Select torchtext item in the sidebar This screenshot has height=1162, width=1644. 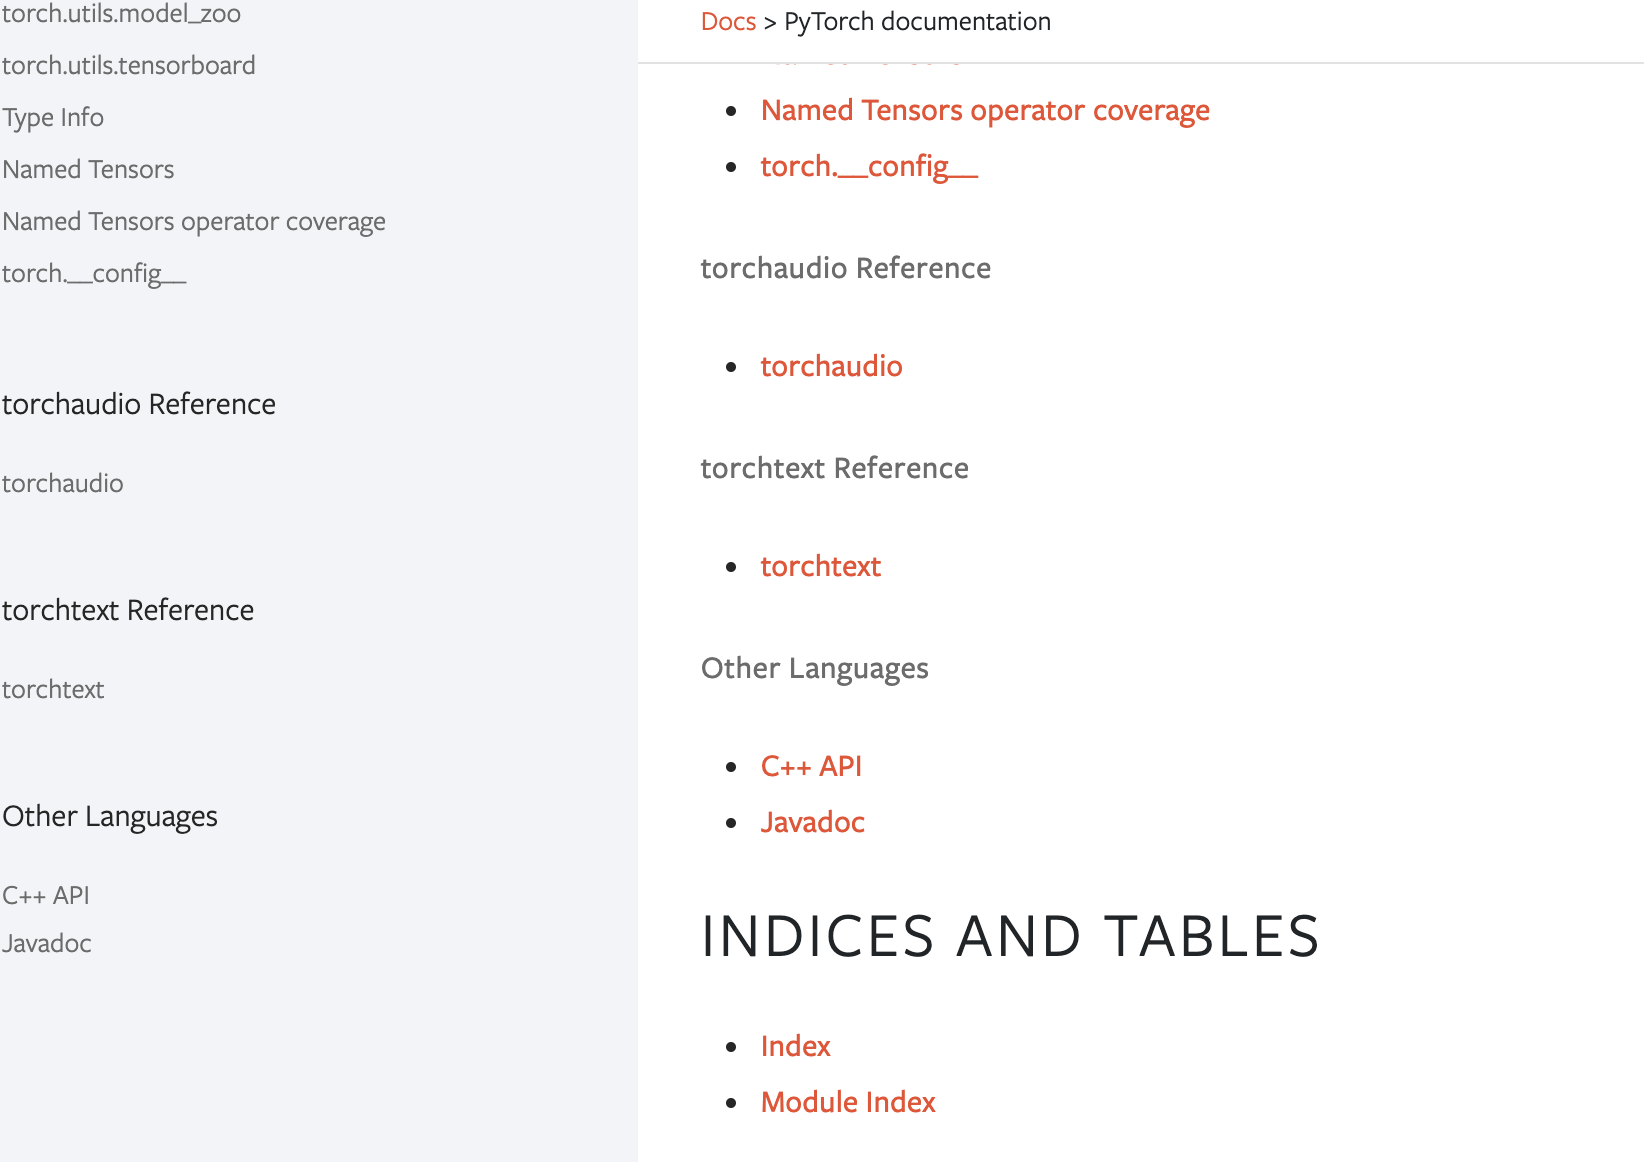(53, 690)
